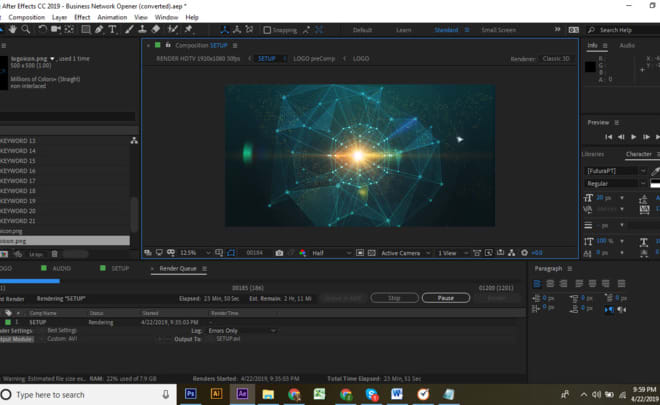Click the Show Channel color icon

click(x=302, y=253)
